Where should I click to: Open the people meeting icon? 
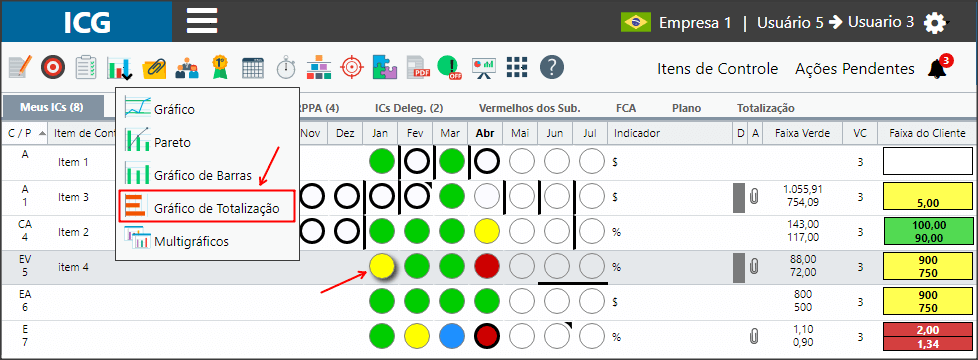click(x=186, y=67)
